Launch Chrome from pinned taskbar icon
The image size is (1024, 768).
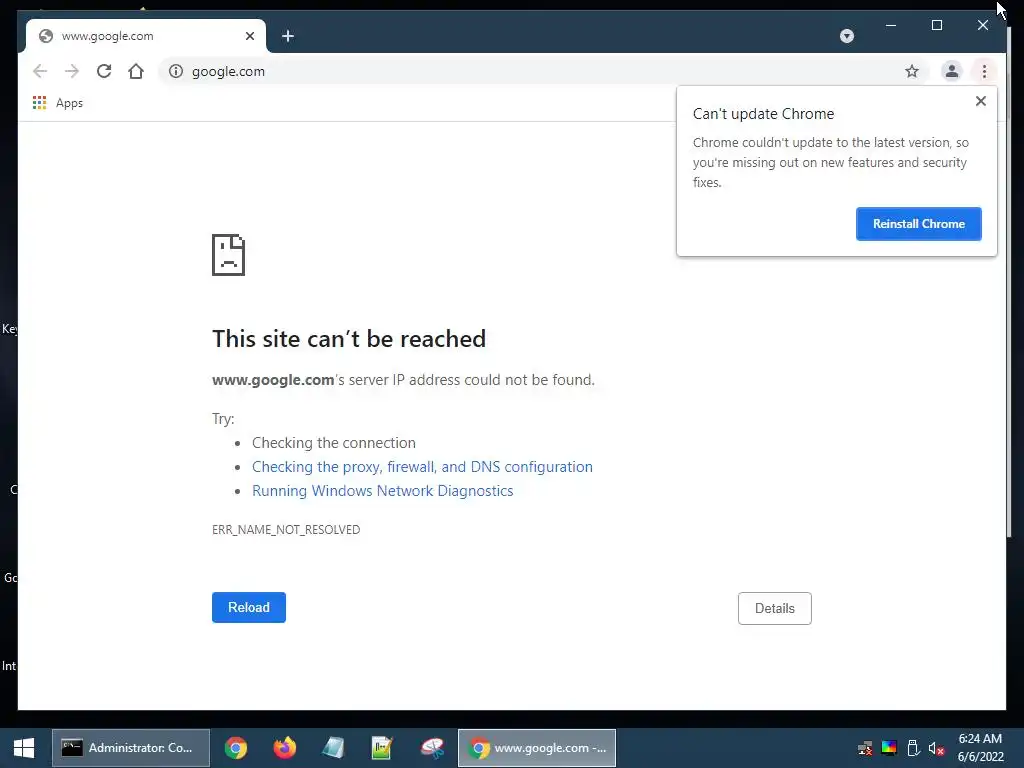pyautogui.click(x=236, y=748)
